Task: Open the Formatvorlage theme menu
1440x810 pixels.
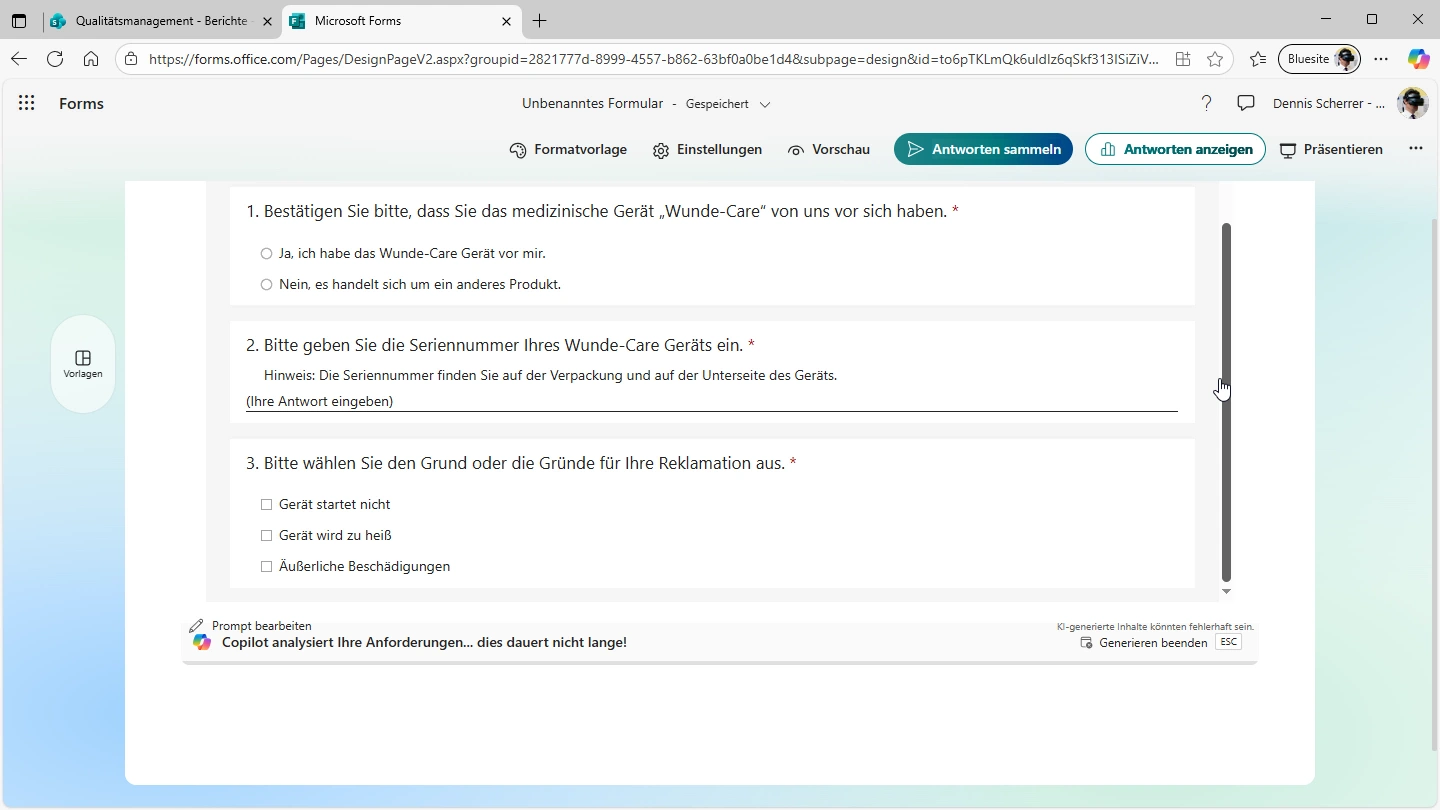Action: pyautogui.click(x=568, y=150)
